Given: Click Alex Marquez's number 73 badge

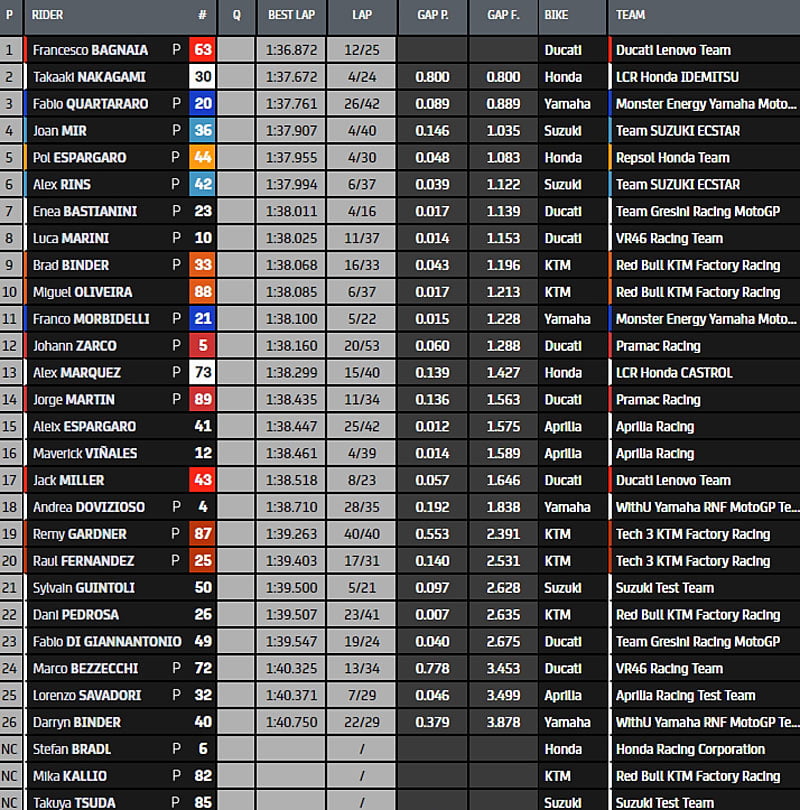Looking at the screenshot, I should pos(202,373).
